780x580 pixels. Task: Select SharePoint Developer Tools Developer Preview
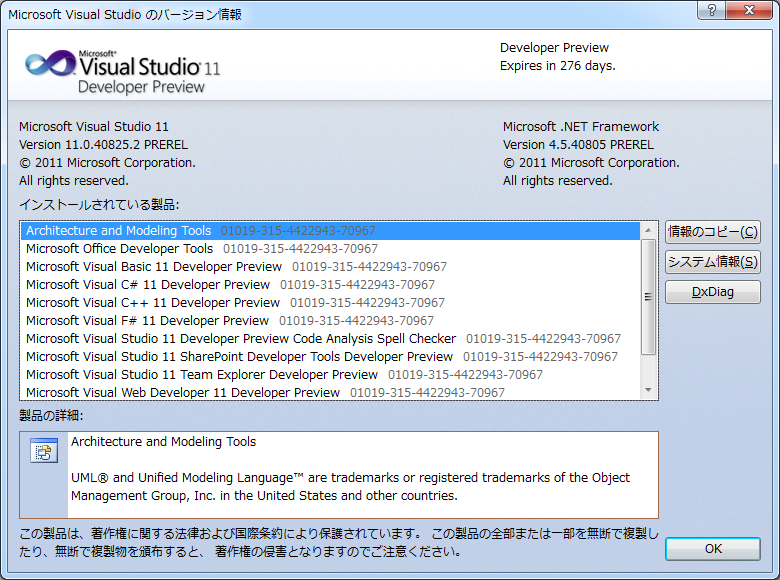(x=239, y=357)
